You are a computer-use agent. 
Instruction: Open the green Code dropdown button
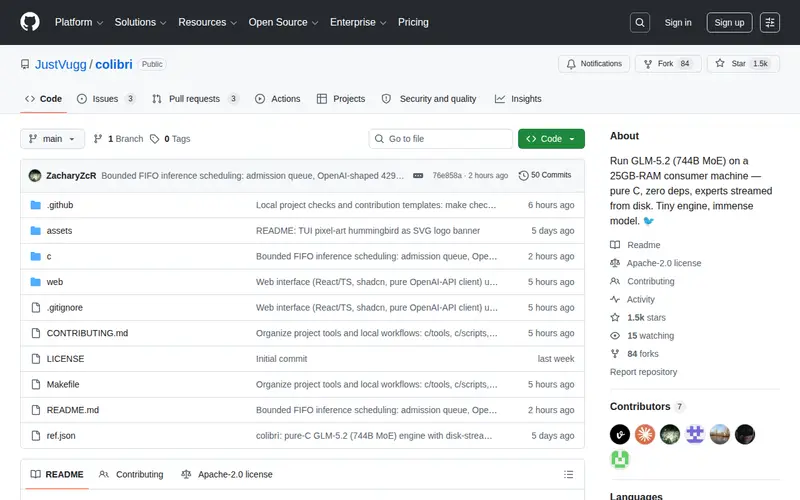(x=551, y=139)
